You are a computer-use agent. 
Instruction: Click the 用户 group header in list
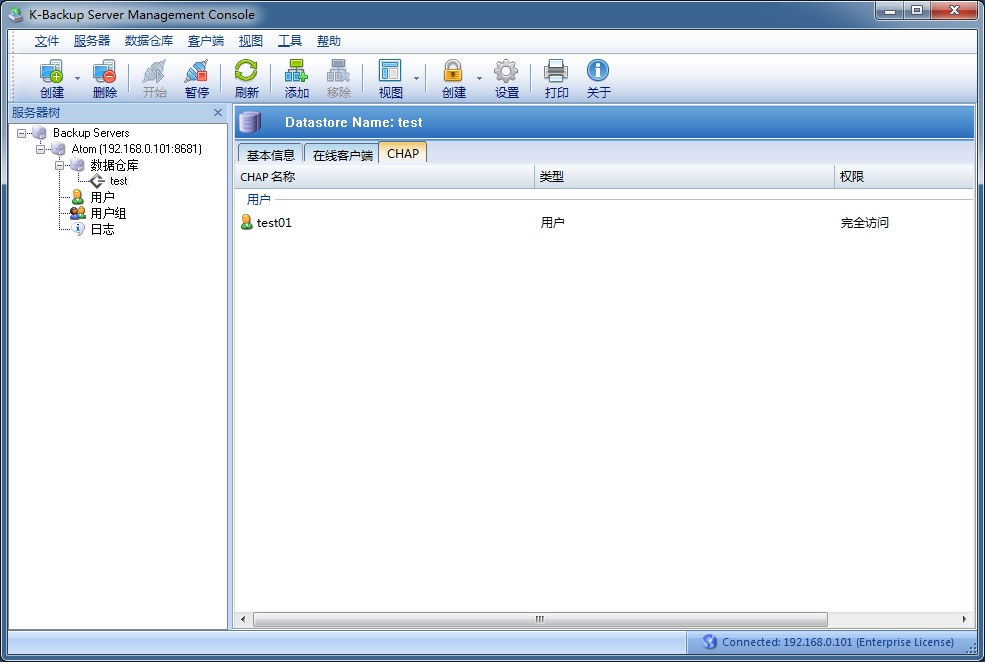point(258,200)
